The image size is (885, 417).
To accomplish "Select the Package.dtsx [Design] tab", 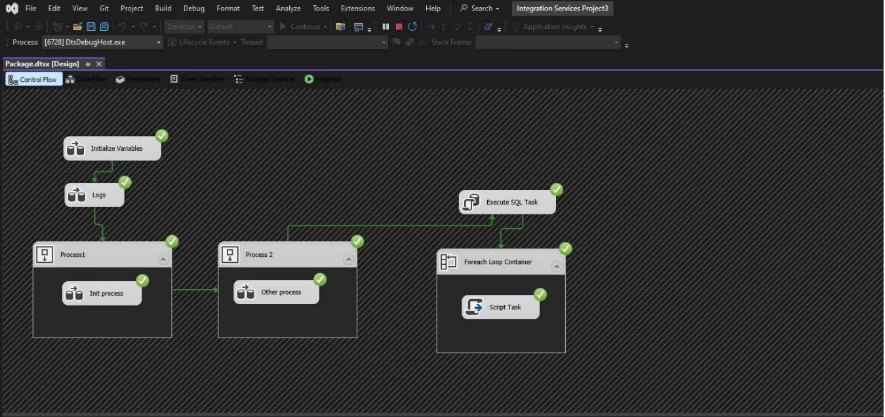I will [x=42, y=64].
